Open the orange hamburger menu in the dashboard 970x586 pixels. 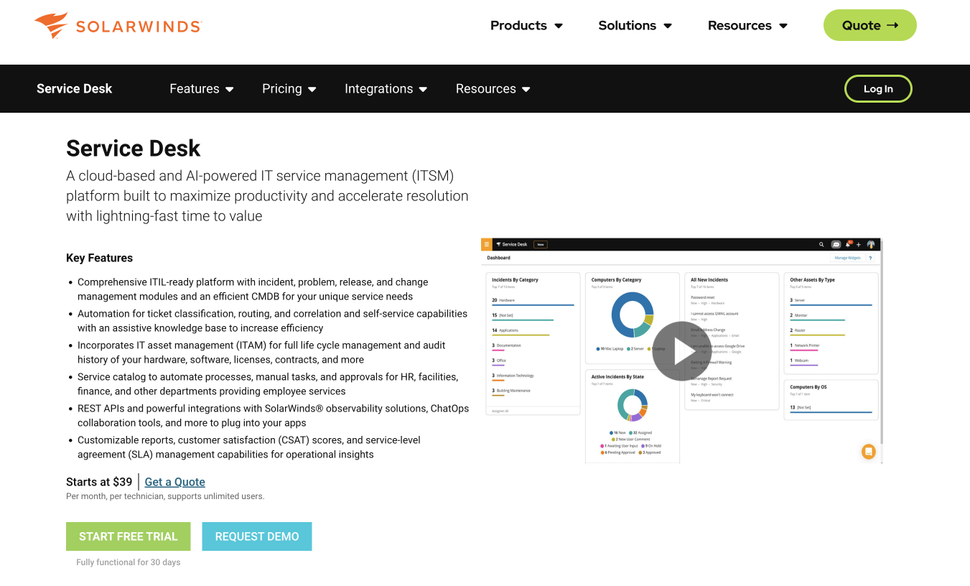(x=486, y=243)
